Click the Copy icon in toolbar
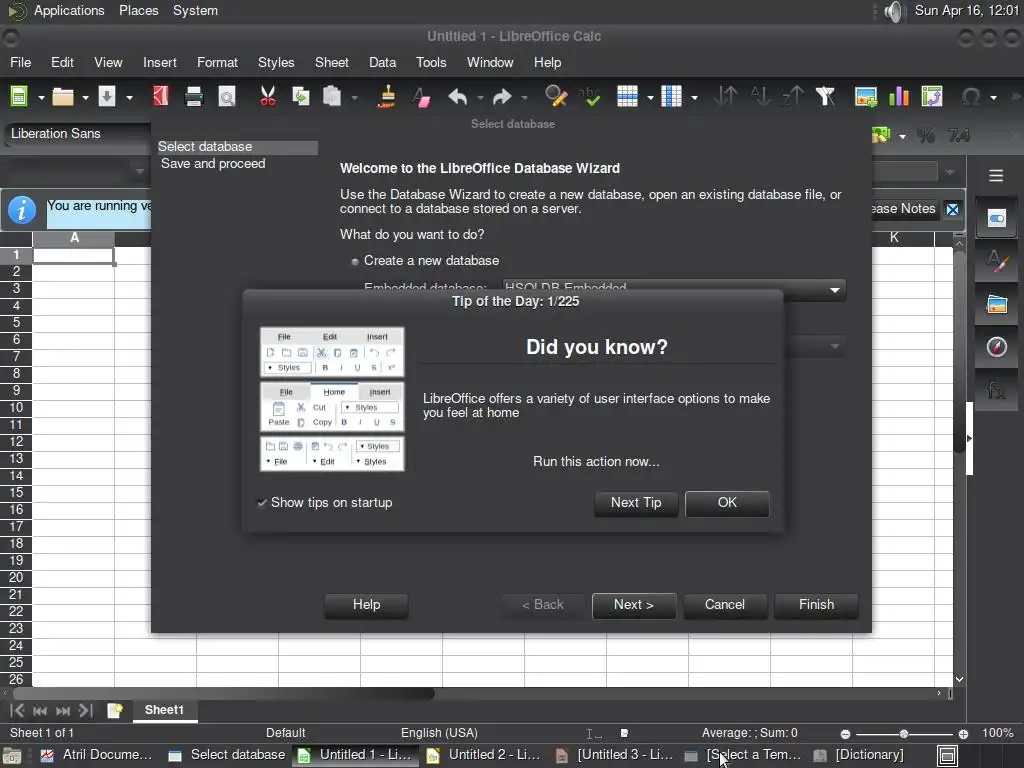 [x=300, y=97]
